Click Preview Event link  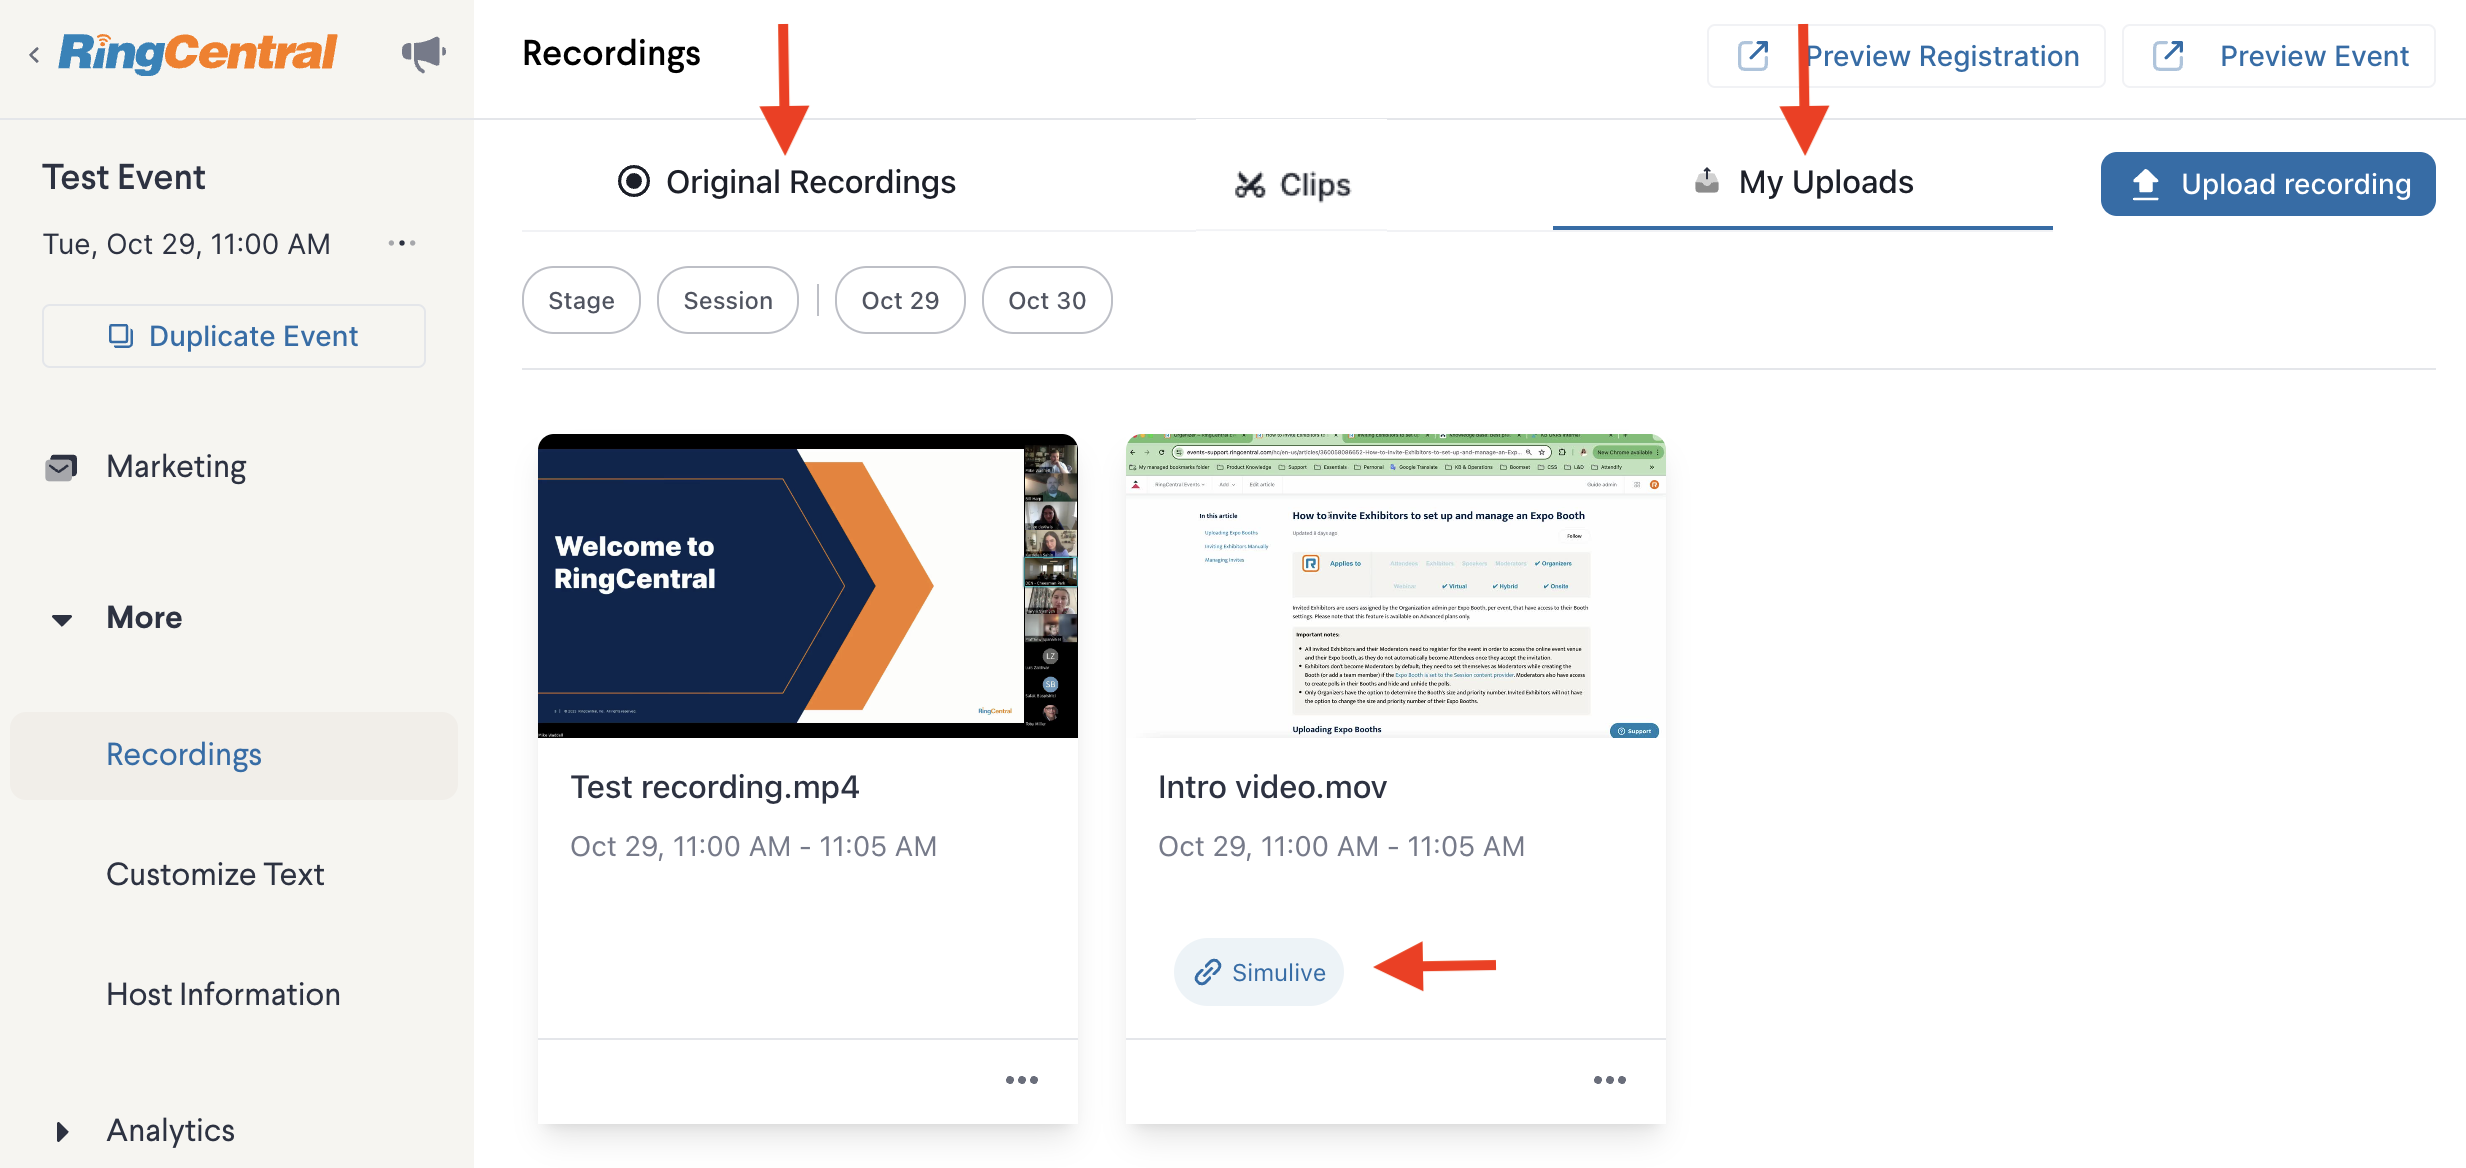click(x=2279, y=56)
